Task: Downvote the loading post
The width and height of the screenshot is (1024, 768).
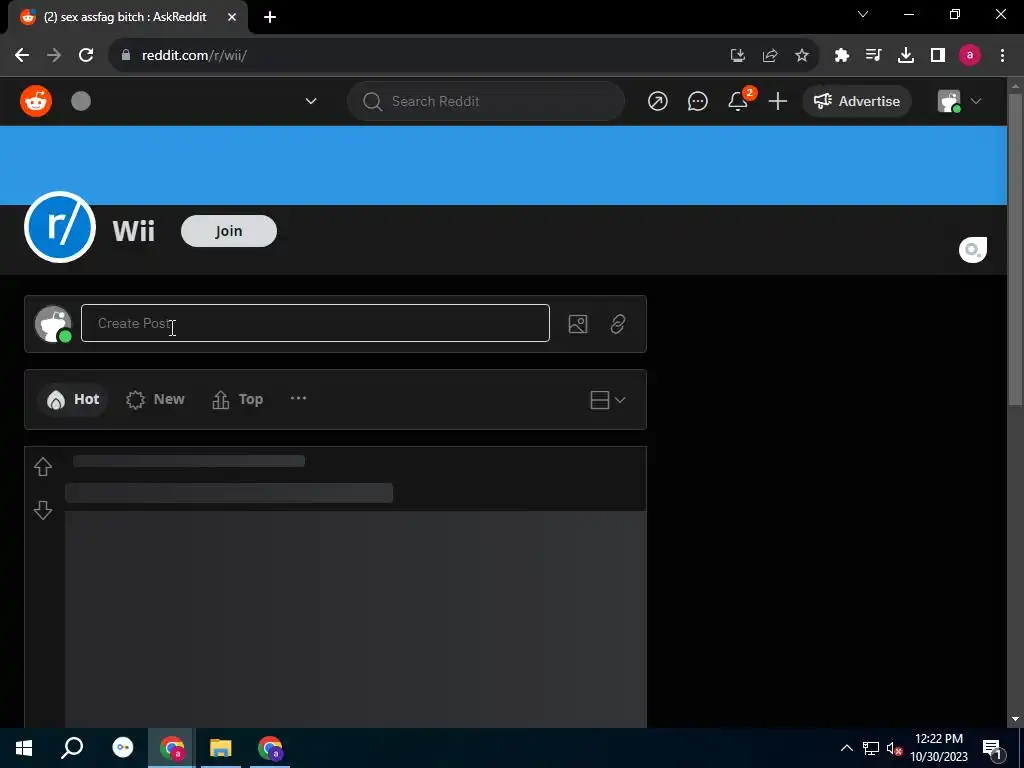Action: tap(43, 510)
